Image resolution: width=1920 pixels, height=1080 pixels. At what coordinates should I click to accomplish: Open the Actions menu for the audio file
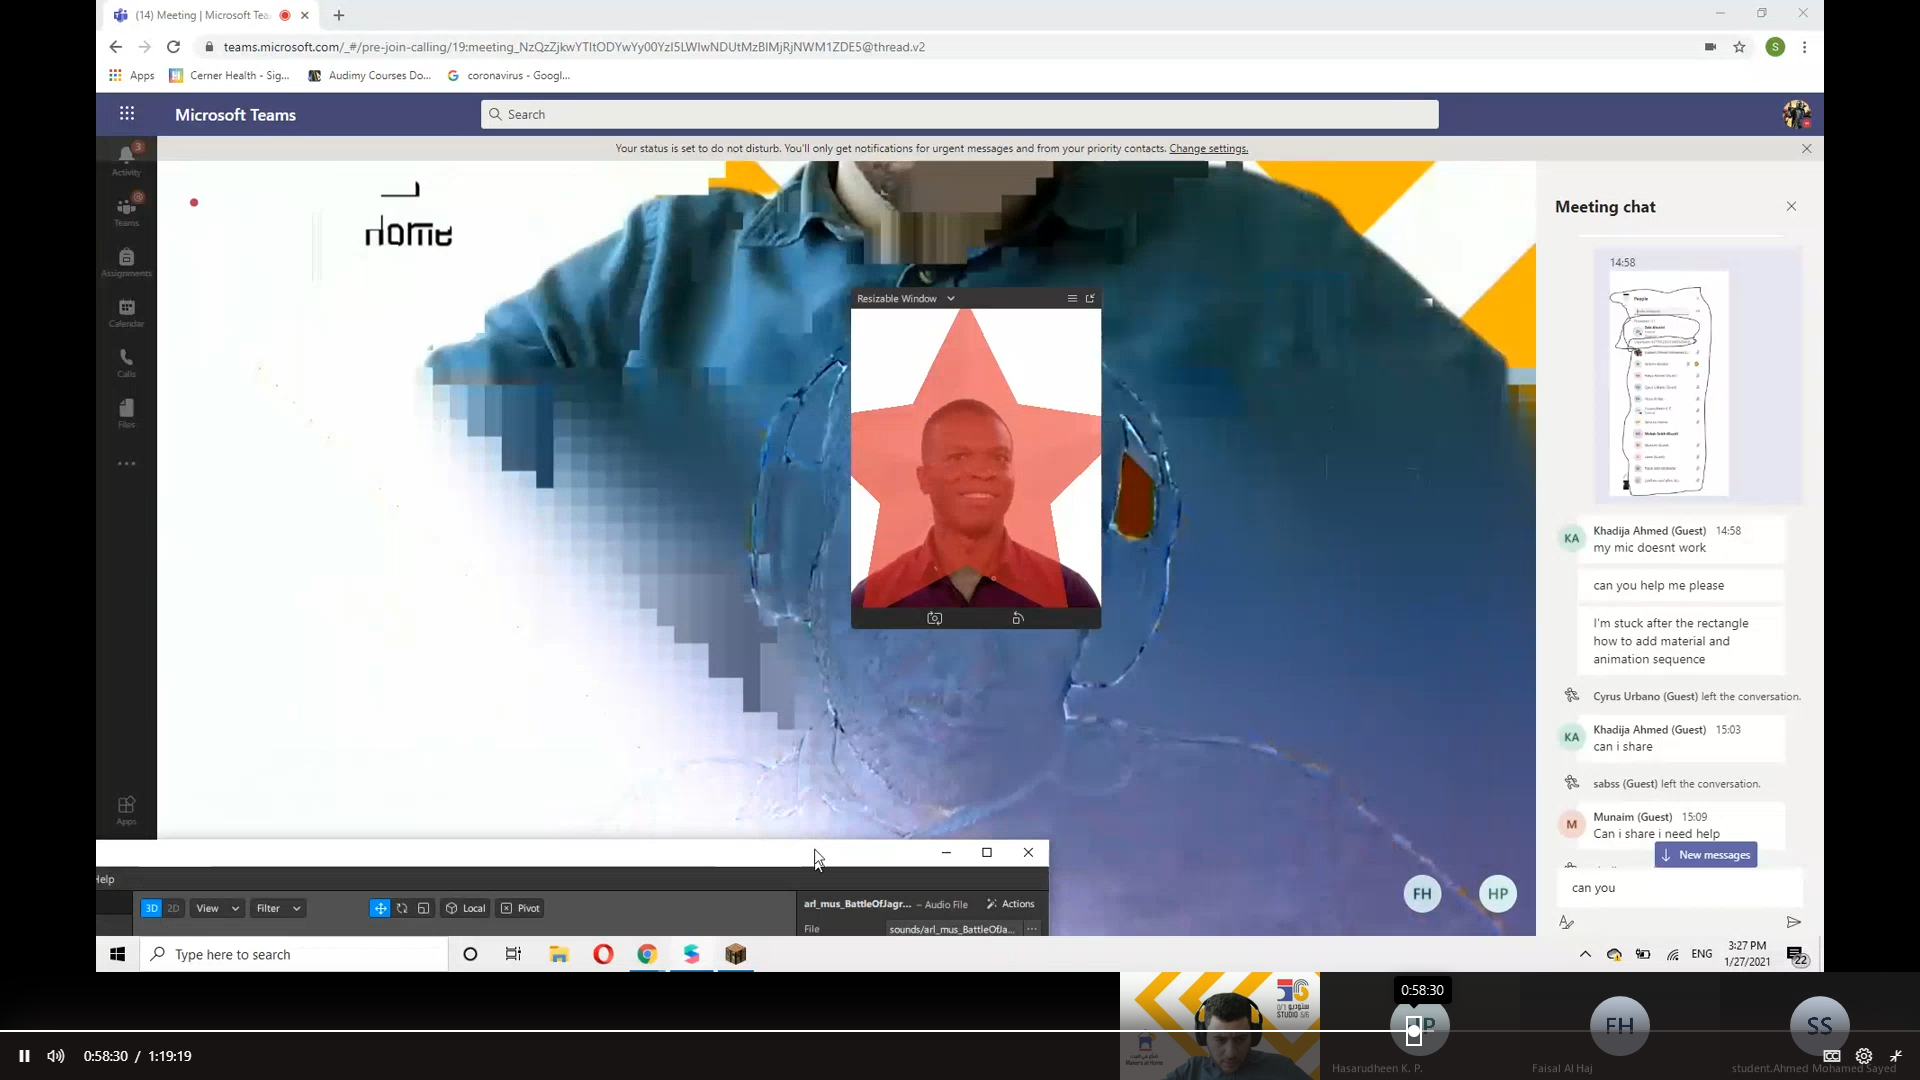(1010, 904)
